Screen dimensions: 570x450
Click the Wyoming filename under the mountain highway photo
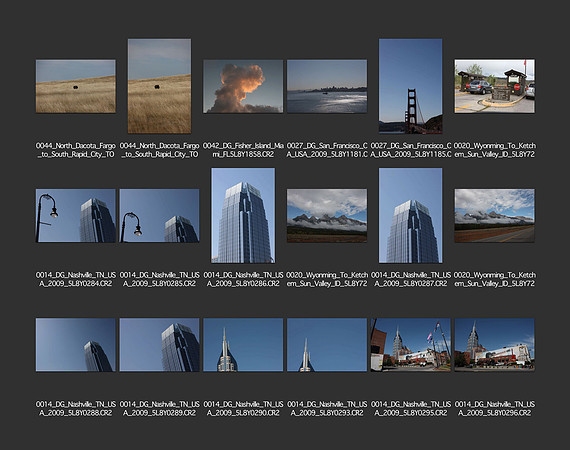494,279
